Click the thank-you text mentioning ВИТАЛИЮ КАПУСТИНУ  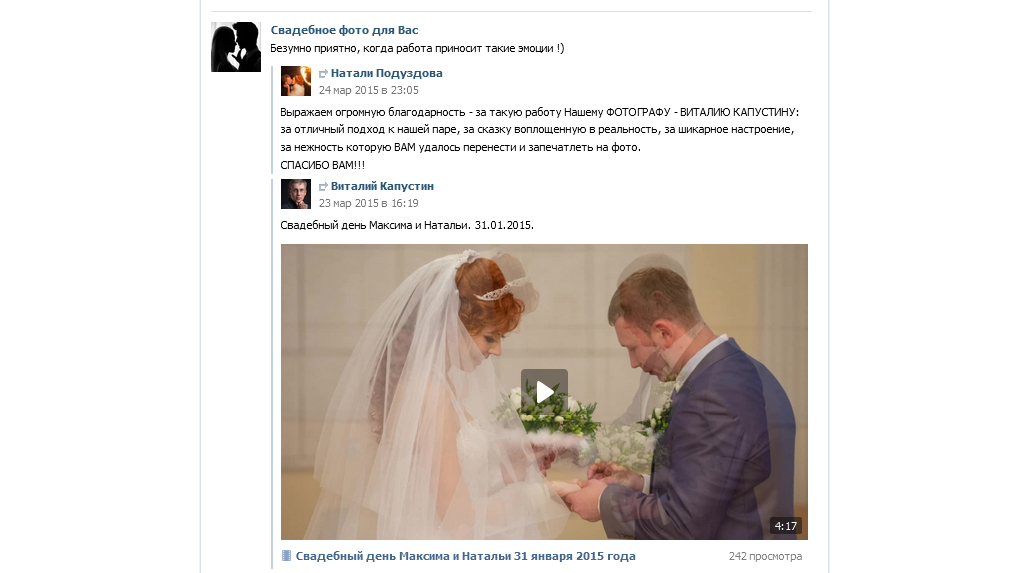click(540, 138)
